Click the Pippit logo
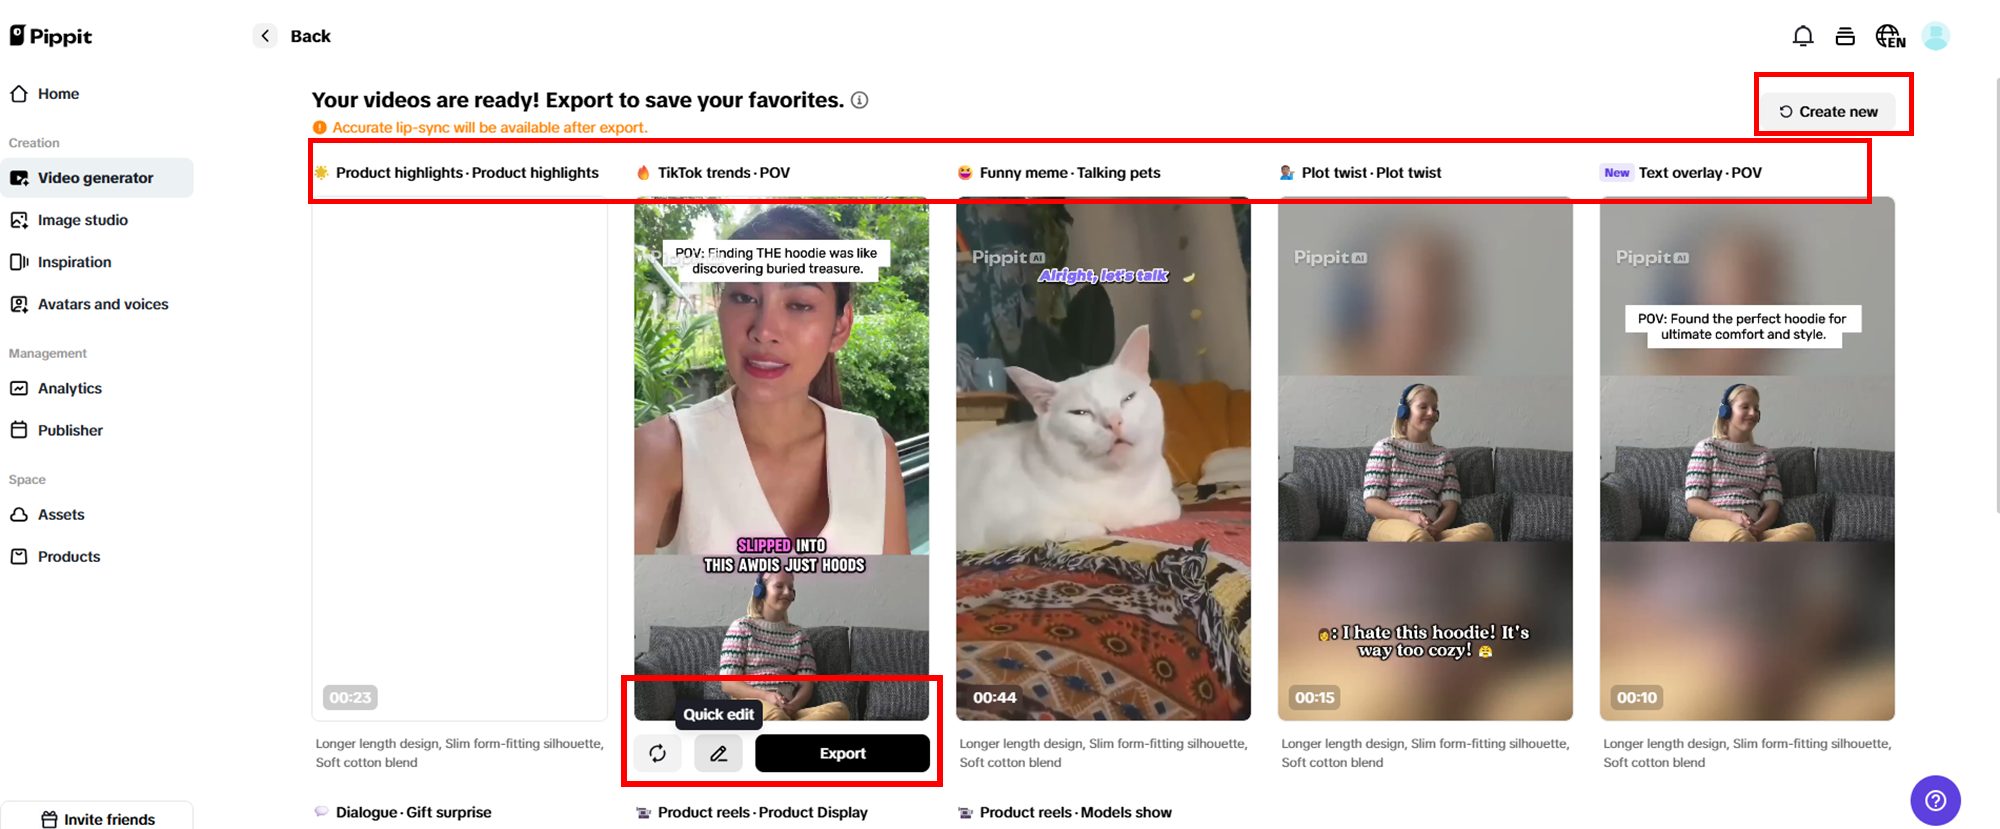The height and width of the screenshot is (829, 2000). [51, 36]
